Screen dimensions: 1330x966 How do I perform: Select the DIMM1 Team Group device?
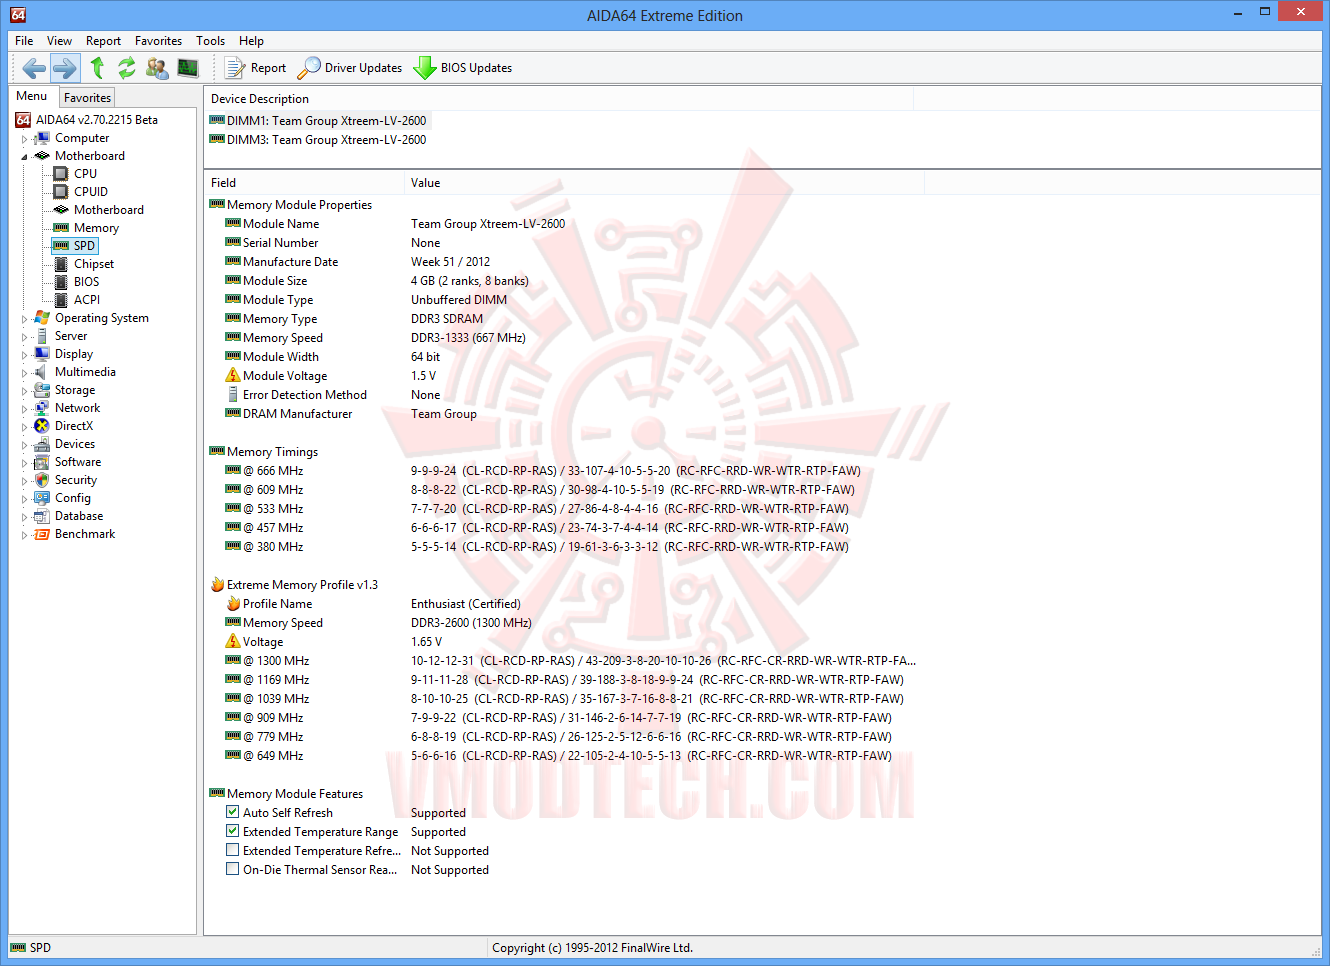coord(318,121)
